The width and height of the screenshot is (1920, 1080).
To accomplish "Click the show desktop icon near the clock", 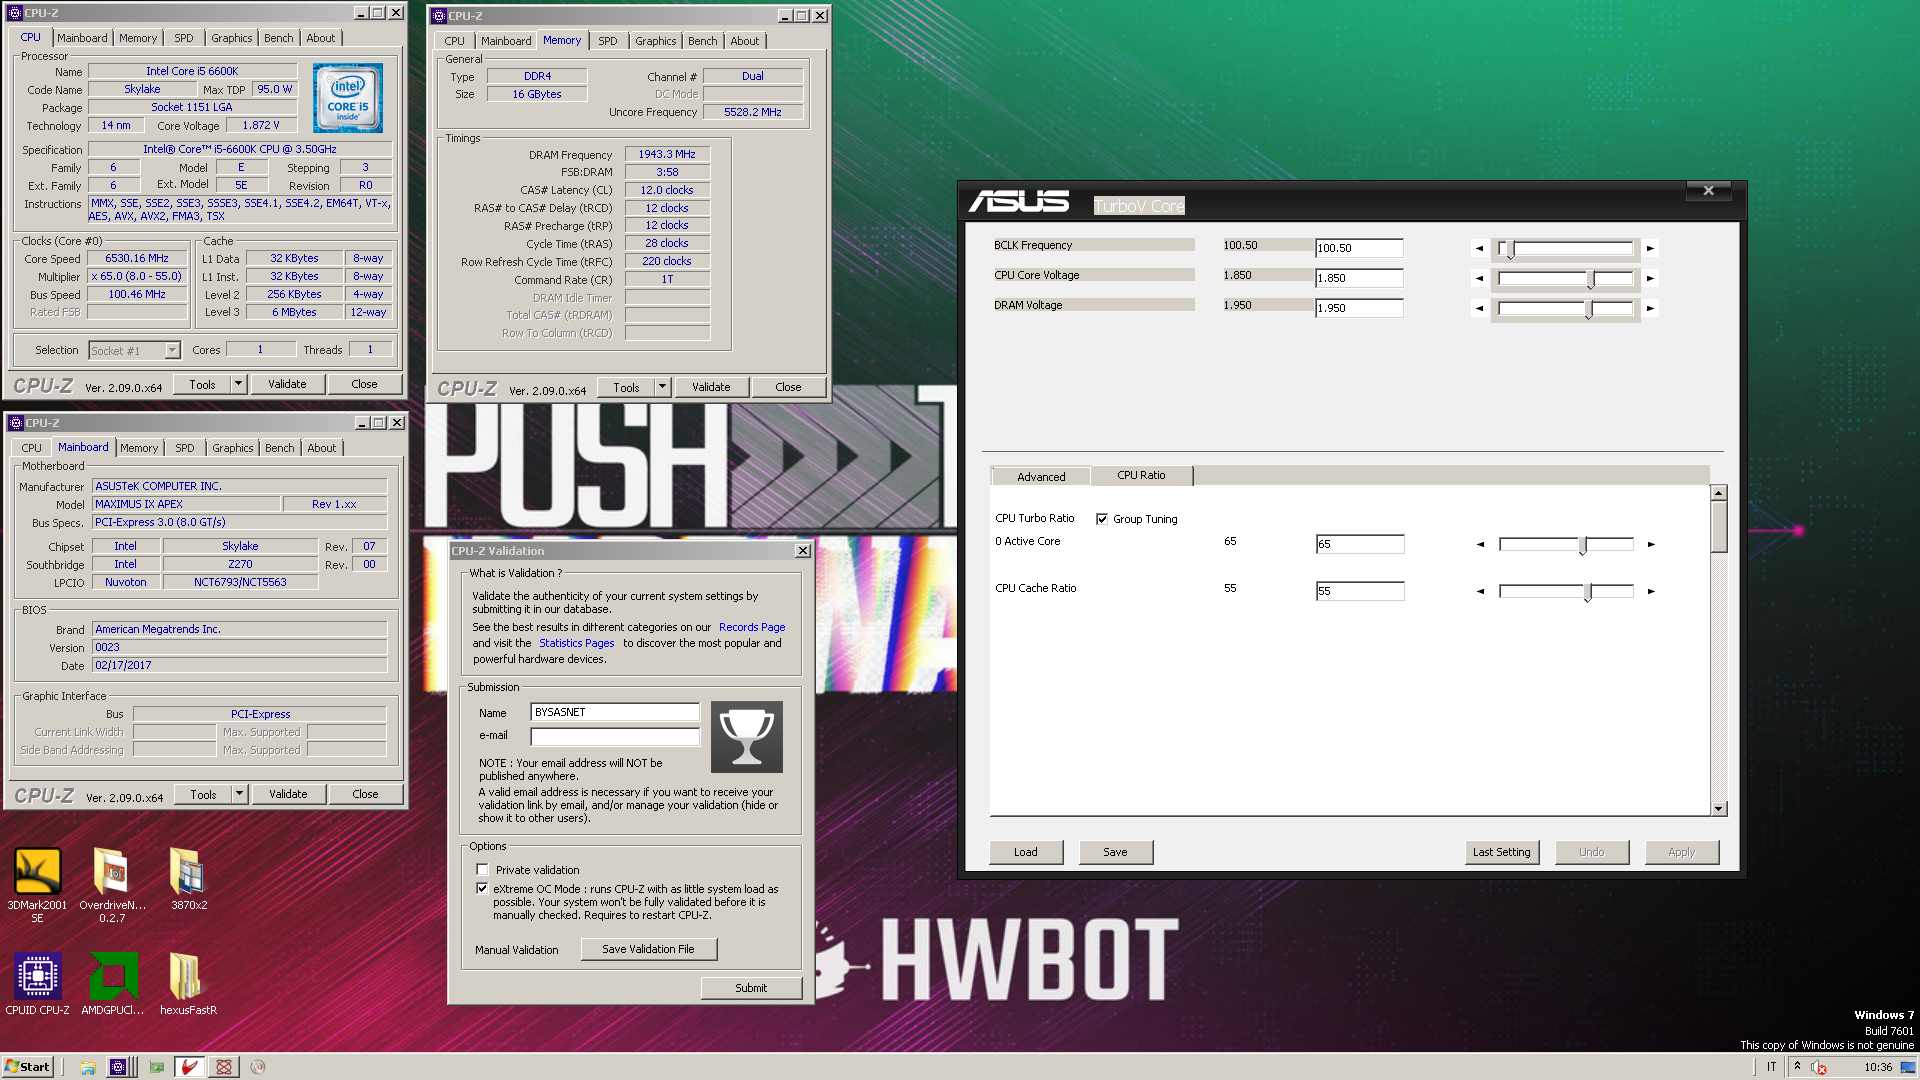I will coord(1908,1067).
